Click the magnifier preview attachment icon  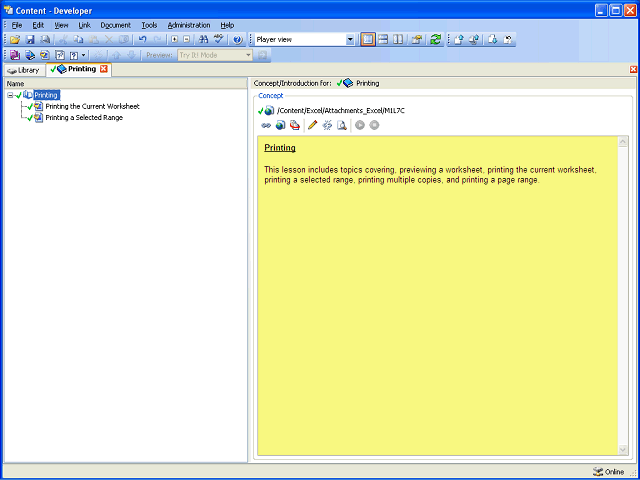[342, 125]
